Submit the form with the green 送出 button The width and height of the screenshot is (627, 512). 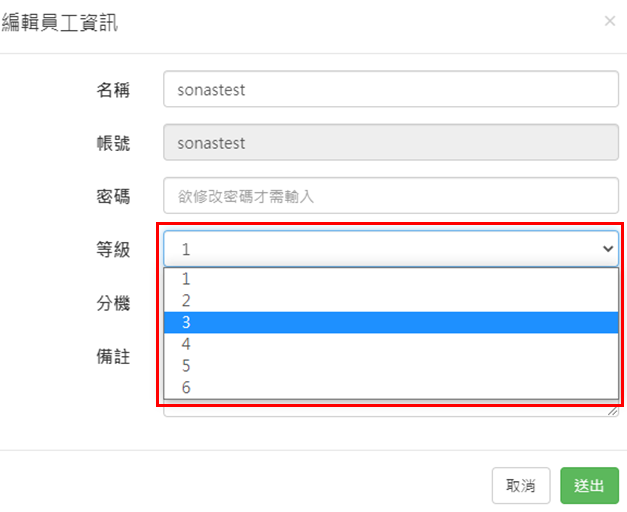coord(589,486)
